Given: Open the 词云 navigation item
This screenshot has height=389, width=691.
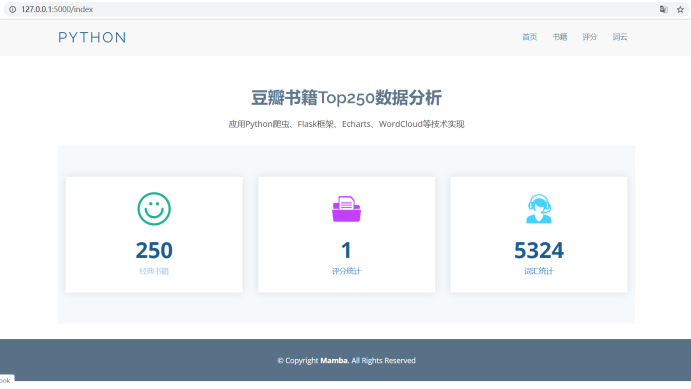Looking at the screenshot, I should 620,37.
